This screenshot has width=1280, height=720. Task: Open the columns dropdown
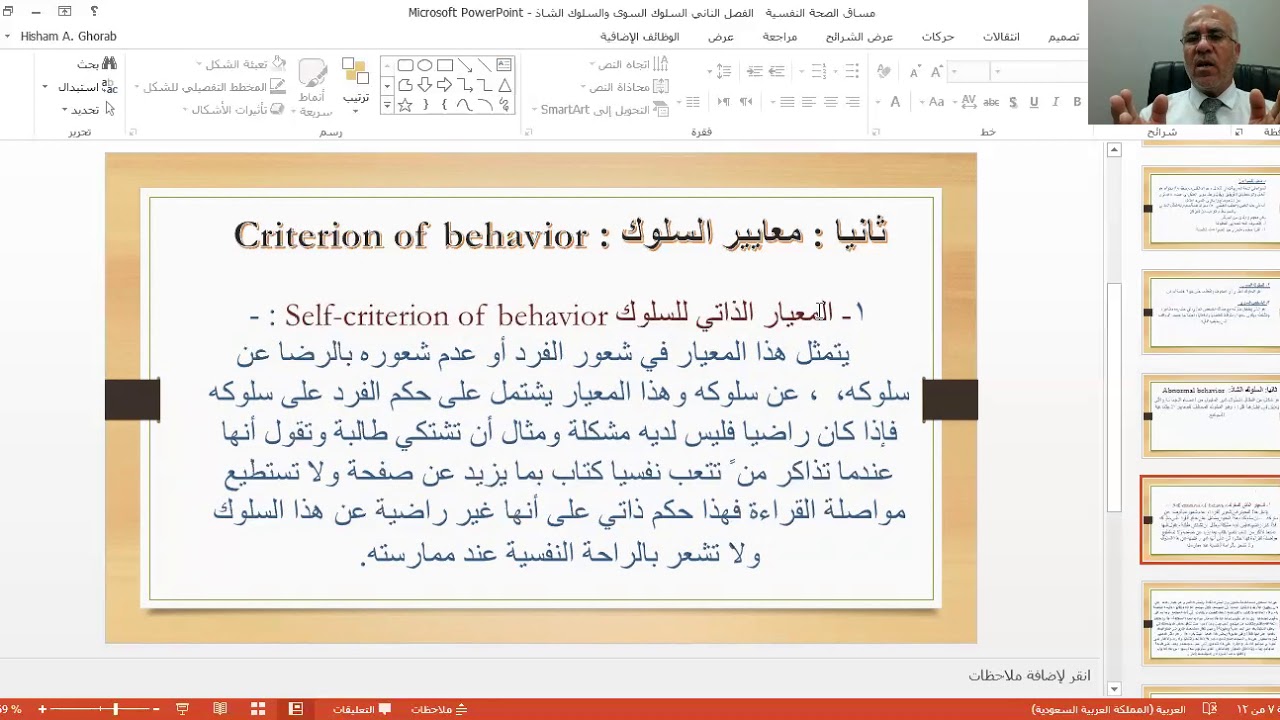[x=689, y=102]
